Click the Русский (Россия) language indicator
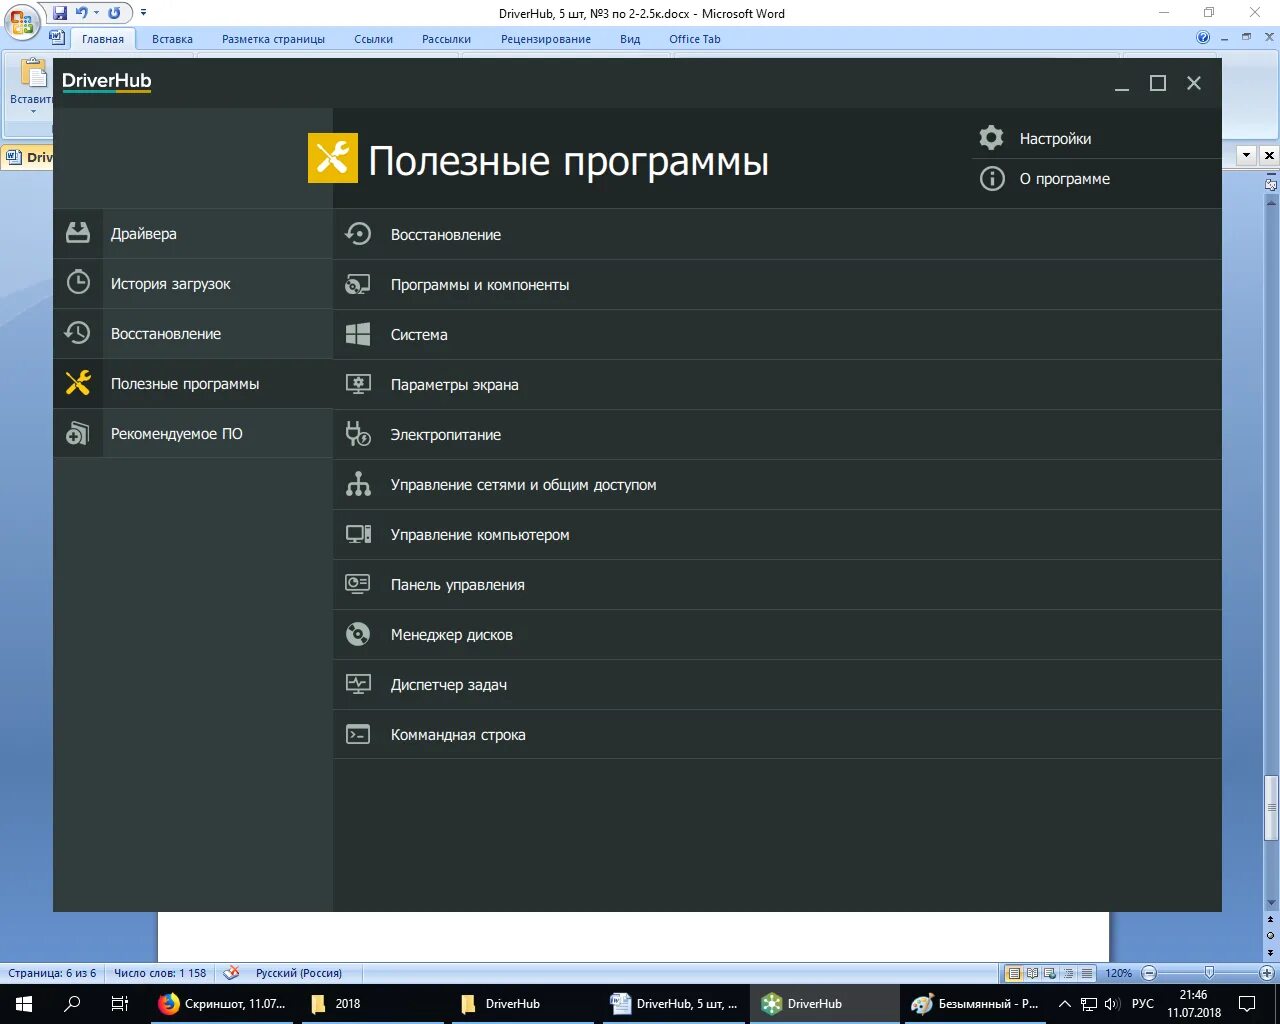Screen dimensions: 1280x1024 pyautogui.click(x=298, y=973)
